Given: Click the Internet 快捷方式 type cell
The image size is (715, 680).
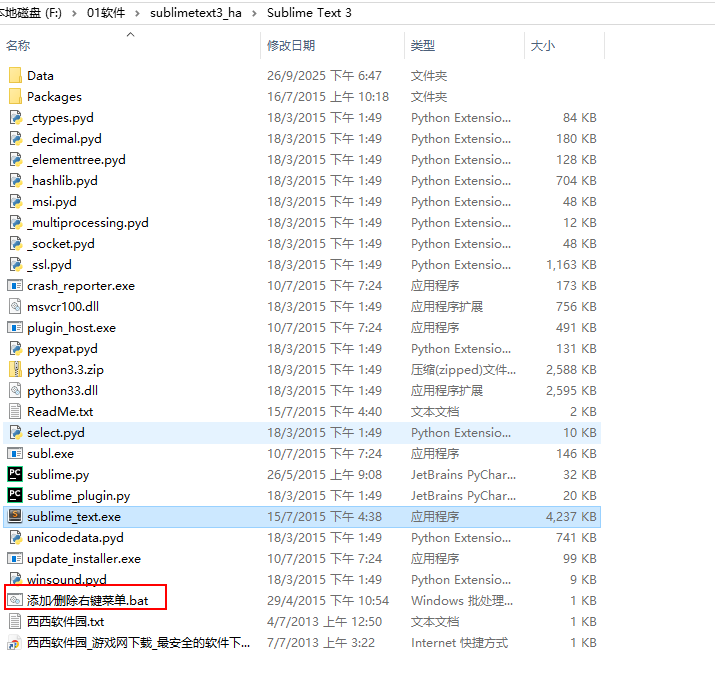Looking at the screenshot, I should [x=459, y=643].
